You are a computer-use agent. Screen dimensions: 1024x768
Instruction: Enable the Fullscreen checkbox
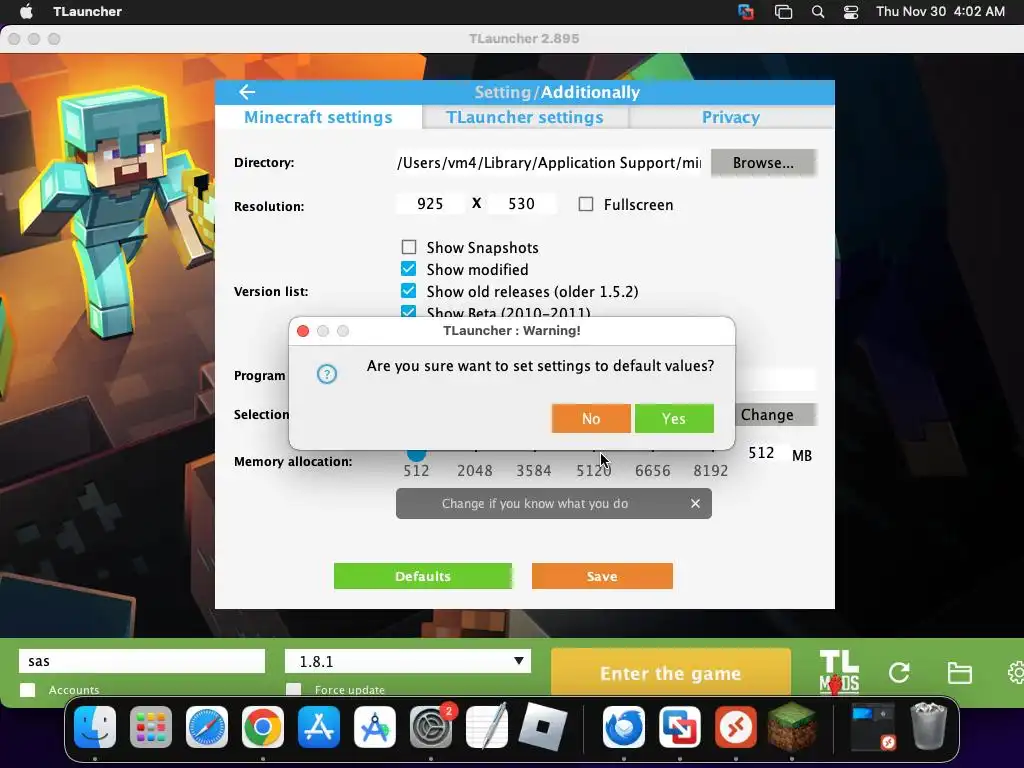[x=586, y=204]
